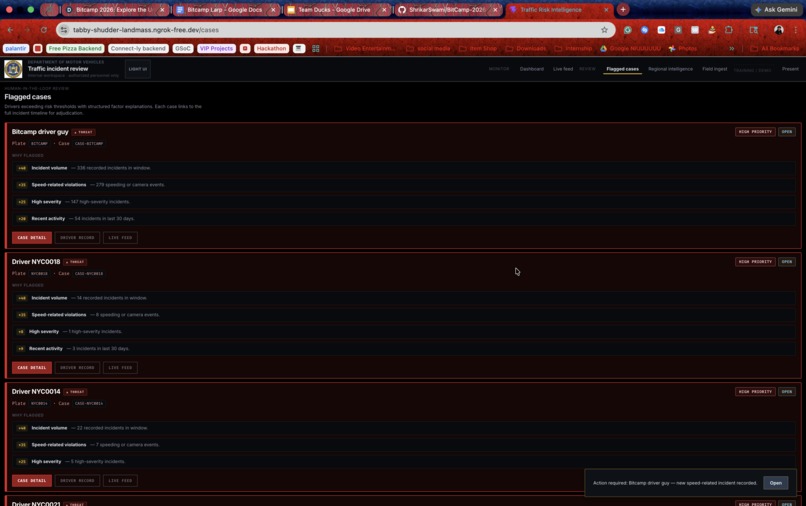Open the GSoC bookmark
The height and width of the screenshot is (506, 806).
tap(182, 48)
